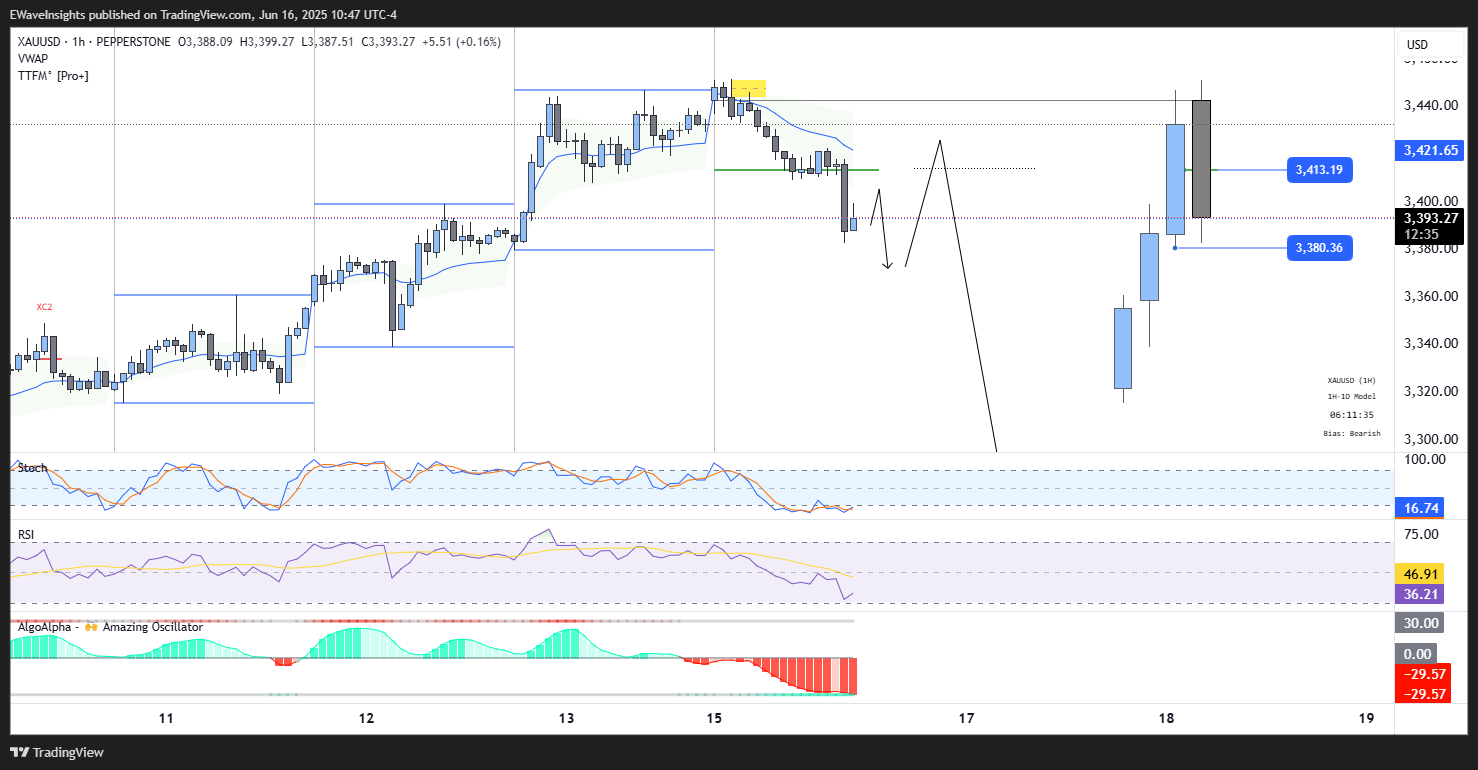This screenshot has width=1478, height=770.
Task: Click the 3,300.00 price axis label
Action: (x=1430, y=439)
